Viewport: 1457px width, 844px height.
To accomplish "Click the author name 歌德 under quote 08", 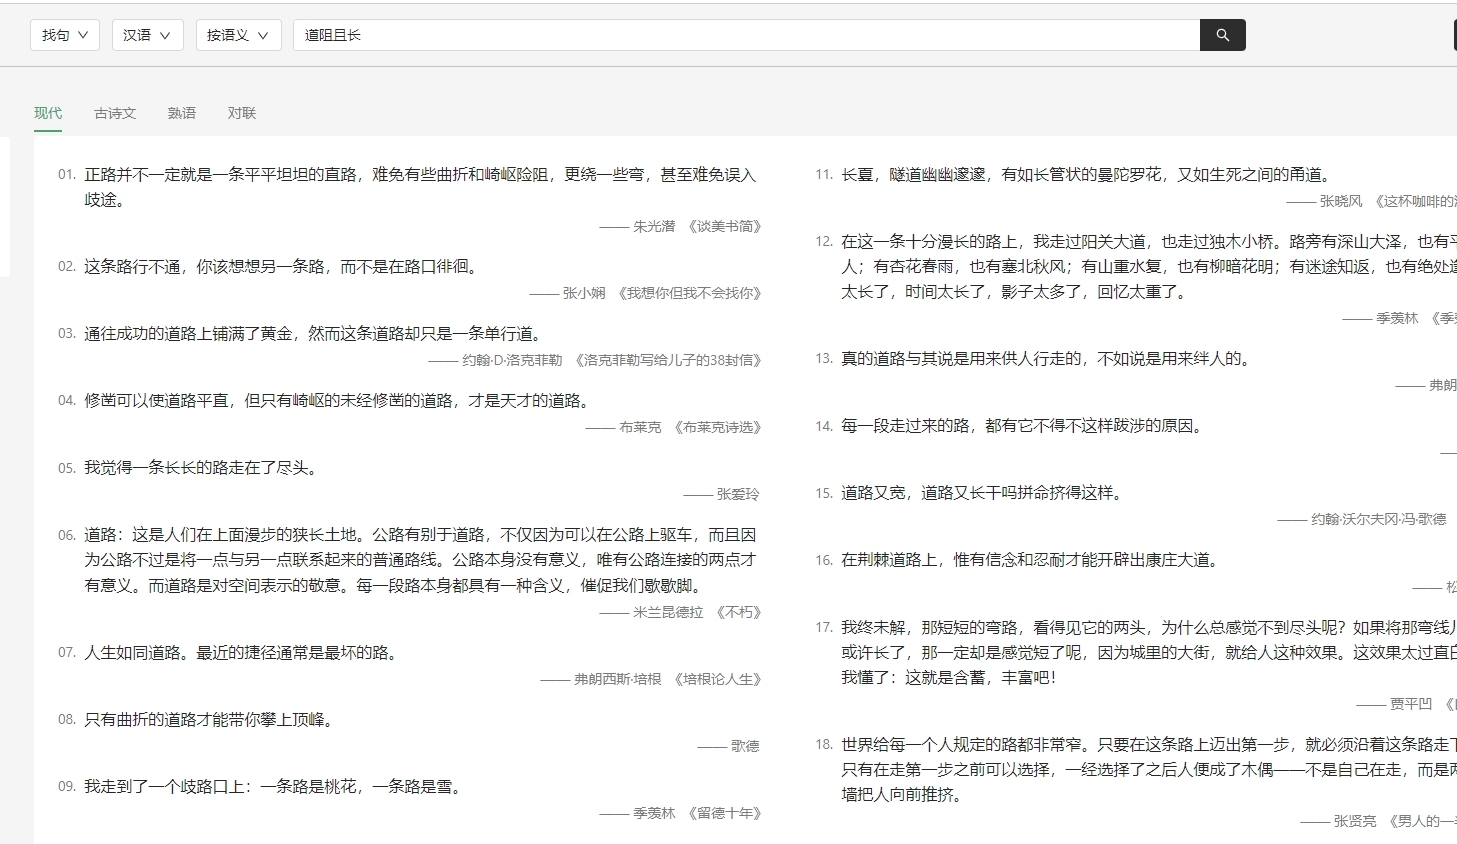I will pos(745,746).
